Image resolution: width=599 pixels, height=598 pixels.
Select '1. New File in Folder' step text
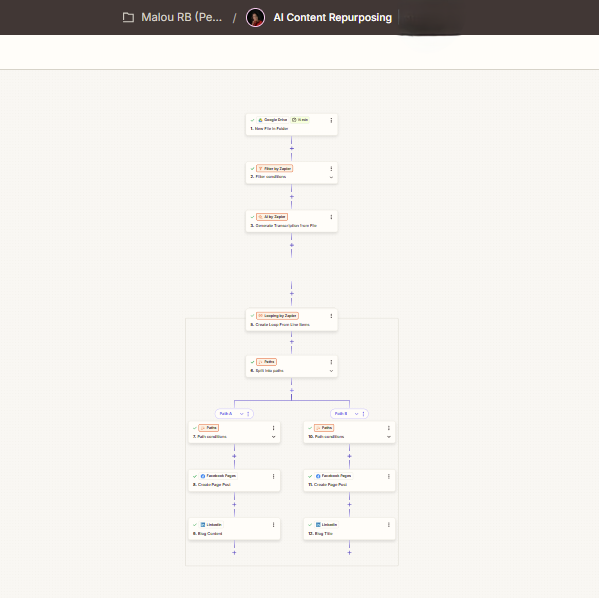pyautogui.click(x=269, y=129)
